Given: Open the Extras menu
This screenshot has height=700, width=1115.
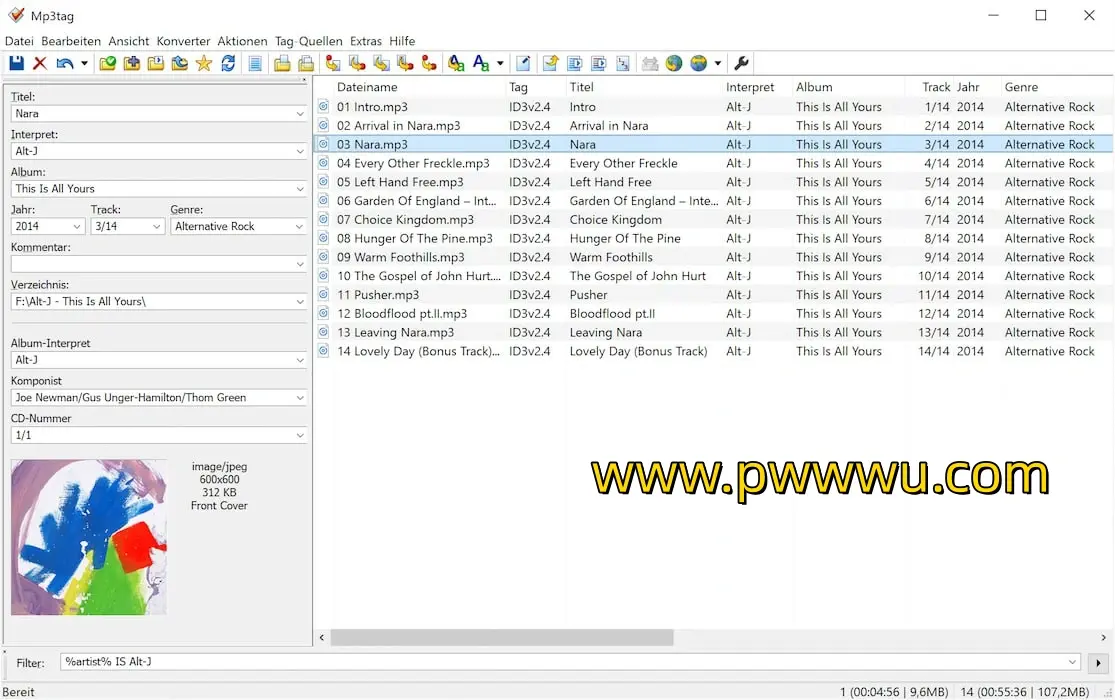Looking at the screenshot, I should click(x=365, y=41).
